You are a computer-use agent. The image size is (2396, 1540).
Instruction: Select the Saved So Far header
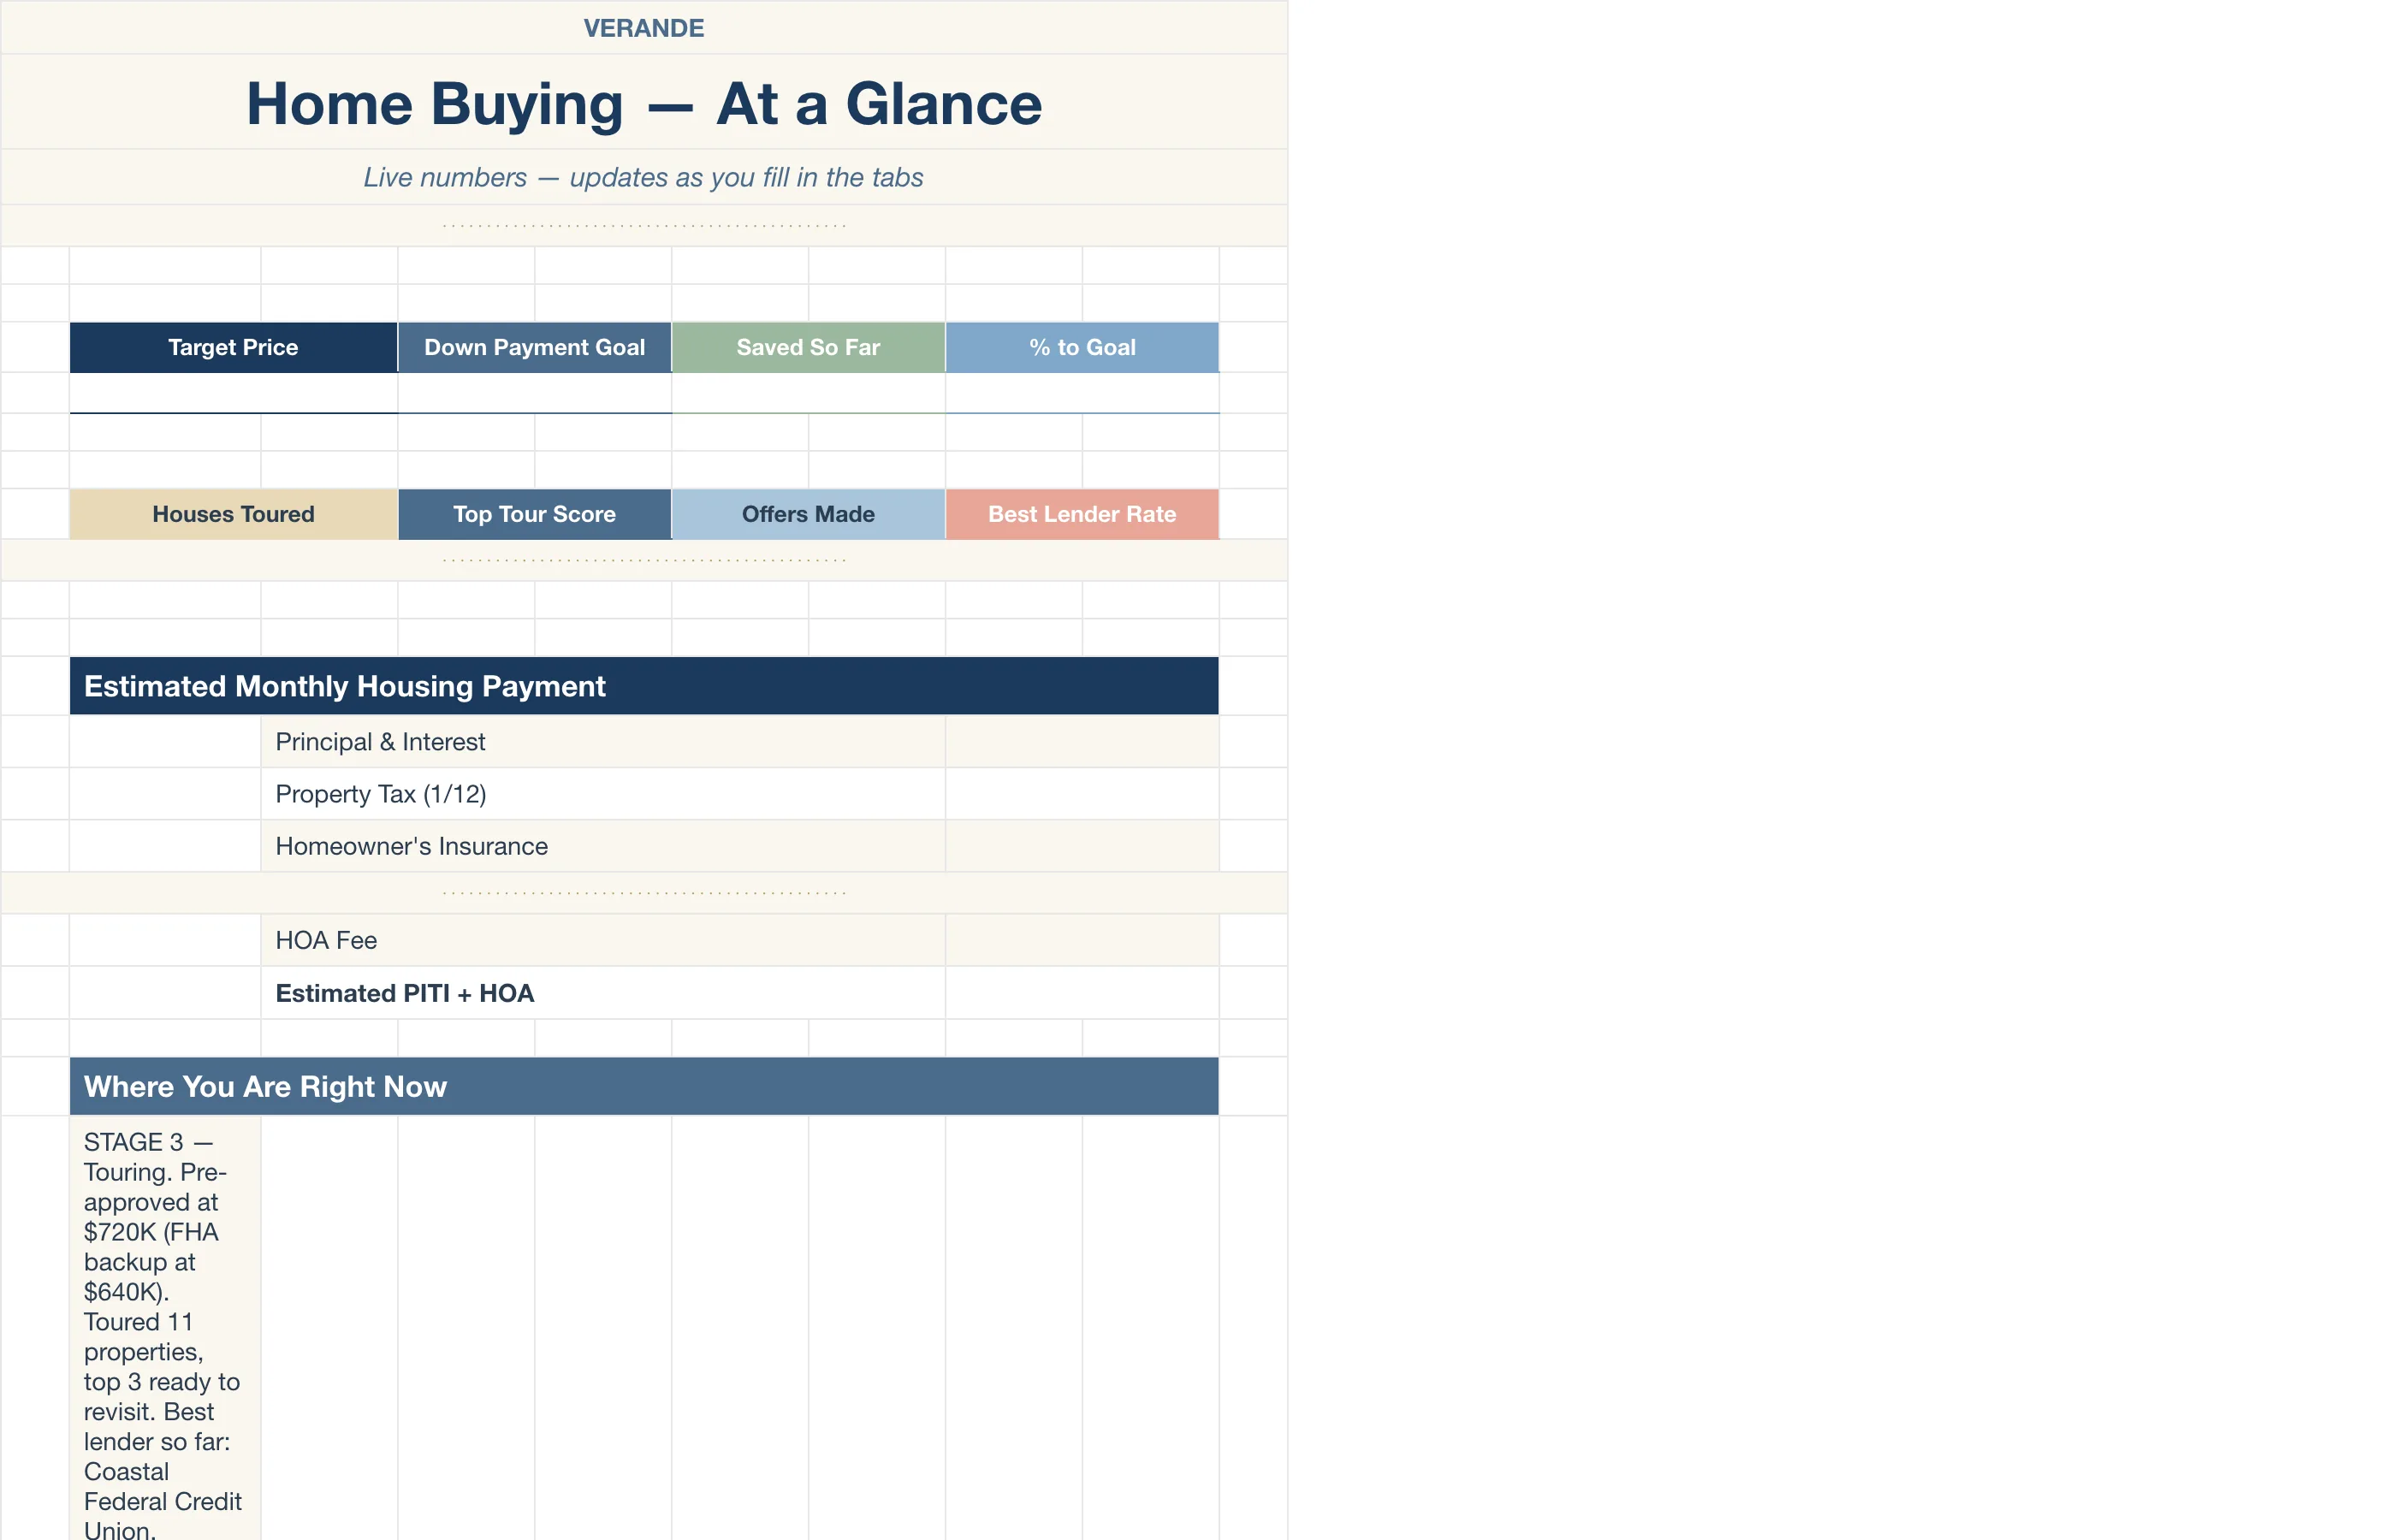(x=808, y=347)
